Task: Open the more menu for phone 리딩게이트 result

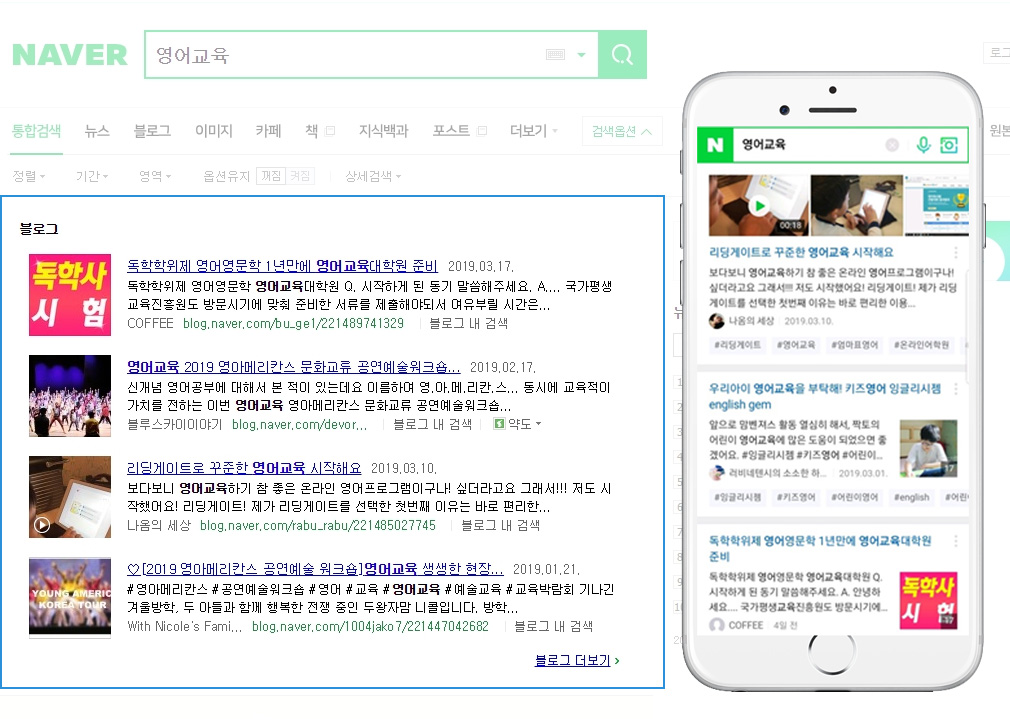Action: (x=956, y=252)
